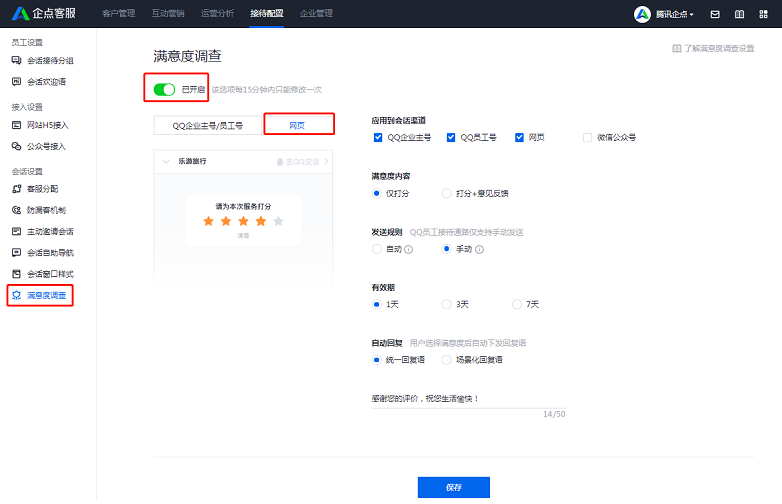Image resolution: width=782 pixels, height=504 pixels.
Task: Click info icon next to 自动
Action: (x=408, y=249)
